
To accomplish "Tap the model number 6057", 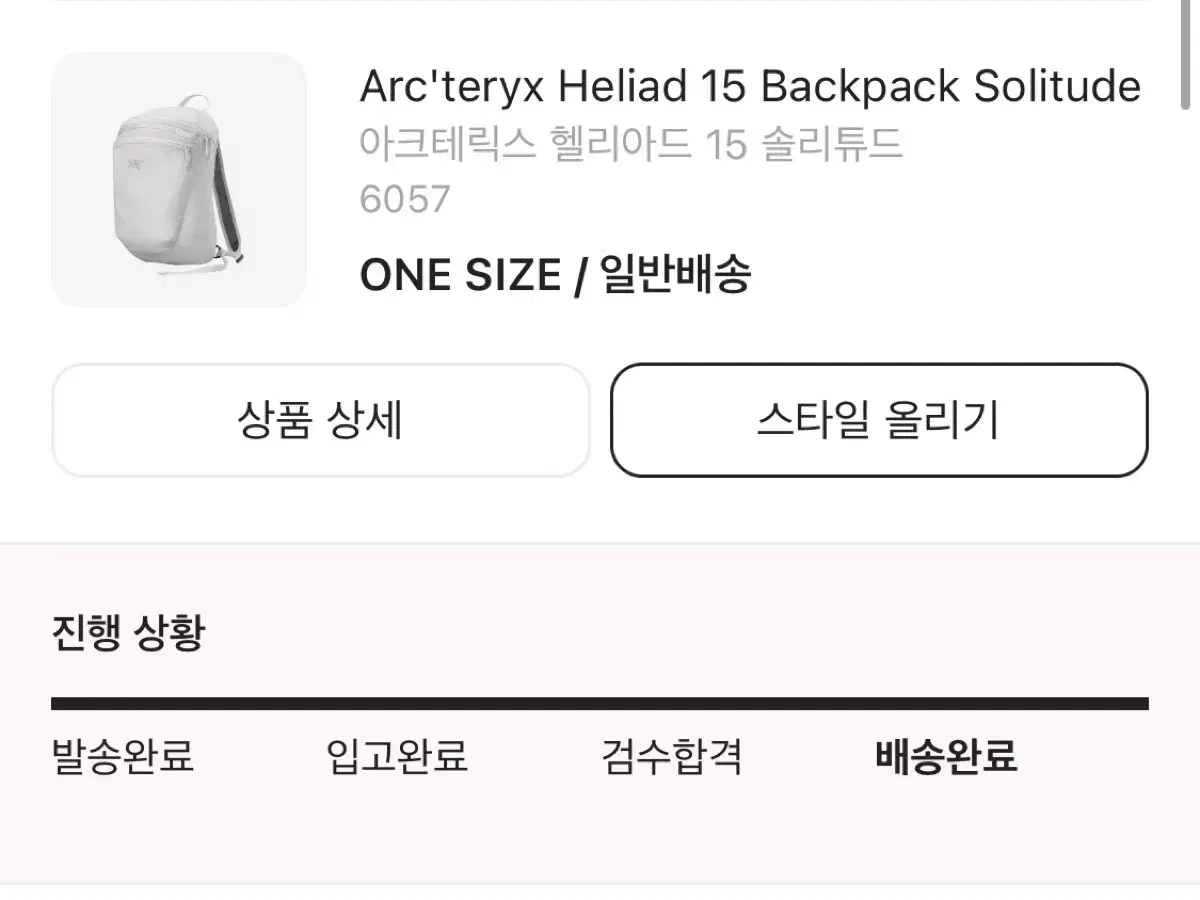I will pyautogui.click(x=405, y=200).
